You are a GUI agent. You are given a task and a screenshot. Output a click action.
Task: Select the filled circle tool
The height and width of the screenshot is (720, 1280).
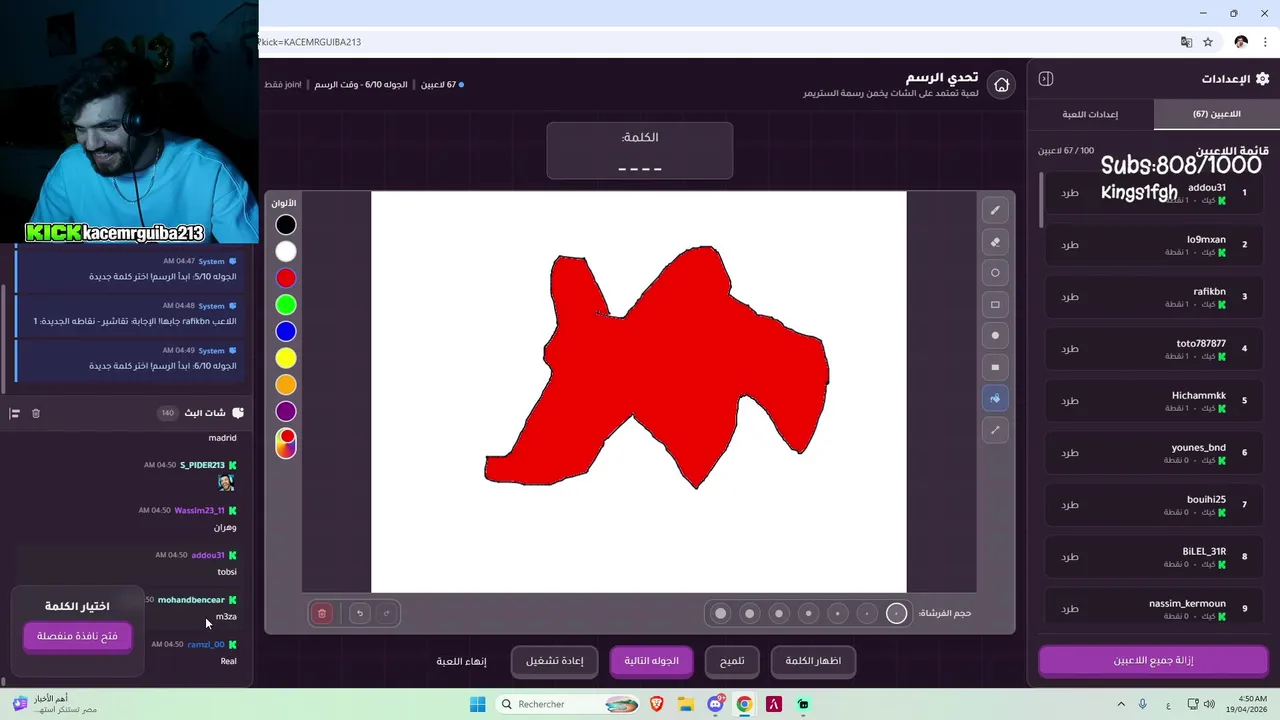[995, 336]
